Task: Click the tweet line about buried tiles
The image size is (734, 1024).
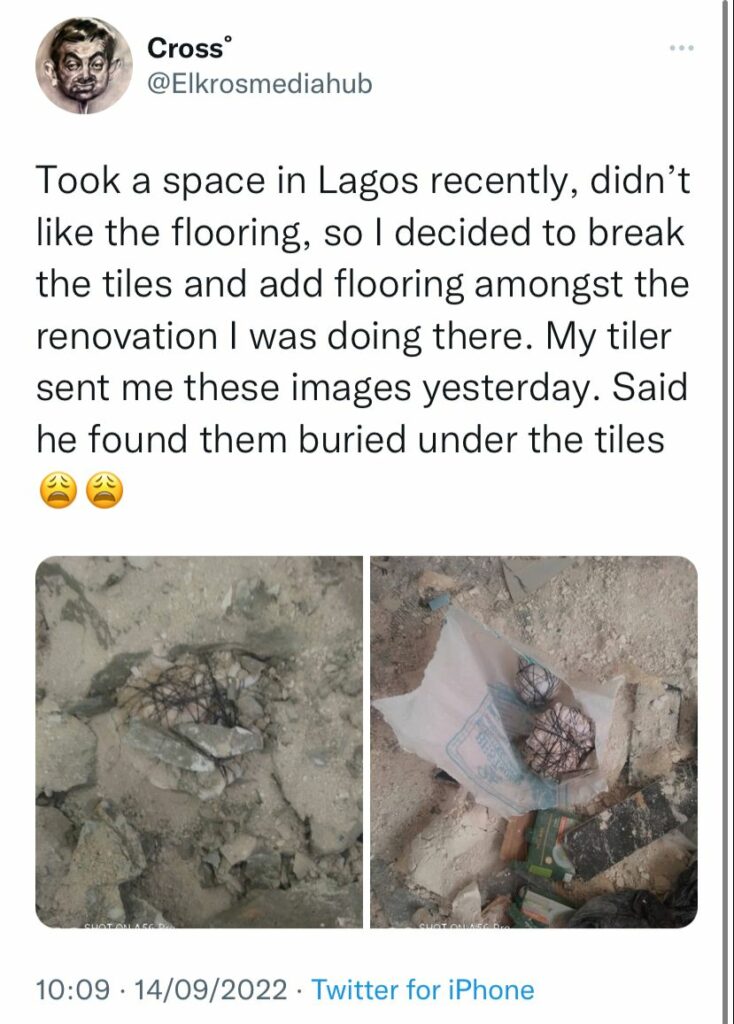Action: pyautogui.click(x=350, y=439)
